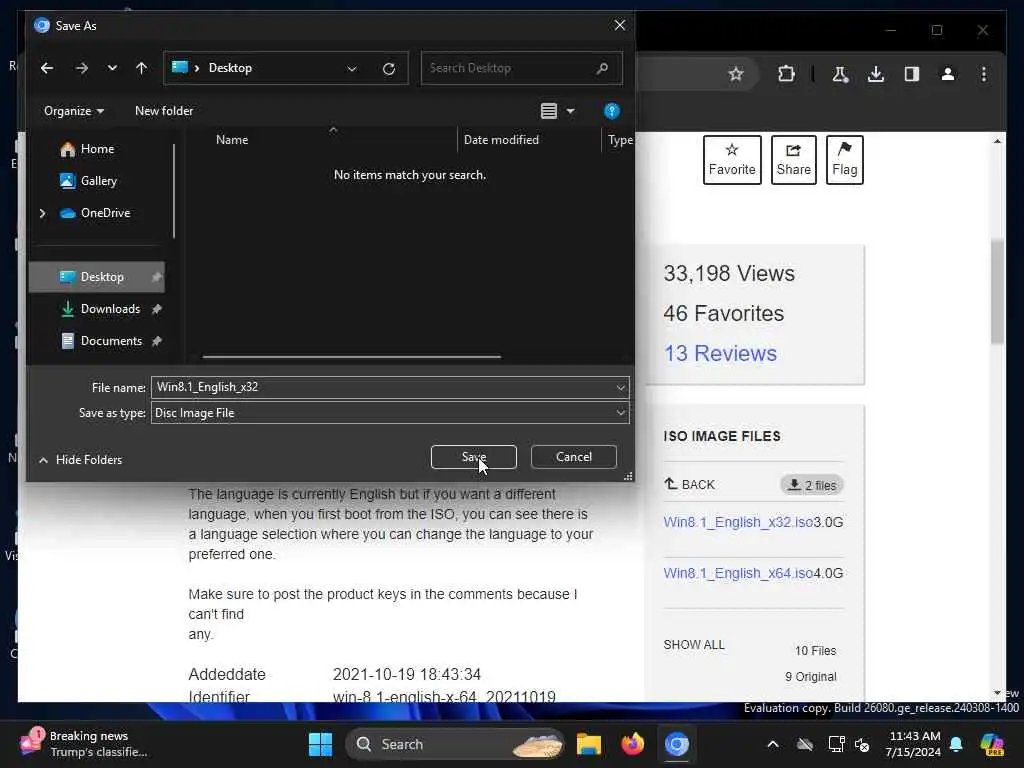Select Gallery in navigation pane
The height and width of the screenshot is (768, 1024).
tap(99, 181)
